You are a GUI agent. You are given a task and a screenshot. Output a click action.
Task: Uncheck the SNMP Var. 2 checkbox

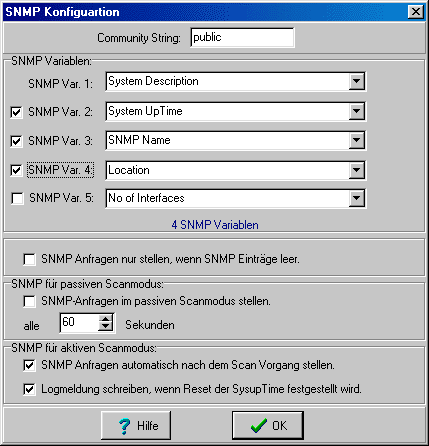click(x=16, y=112)
